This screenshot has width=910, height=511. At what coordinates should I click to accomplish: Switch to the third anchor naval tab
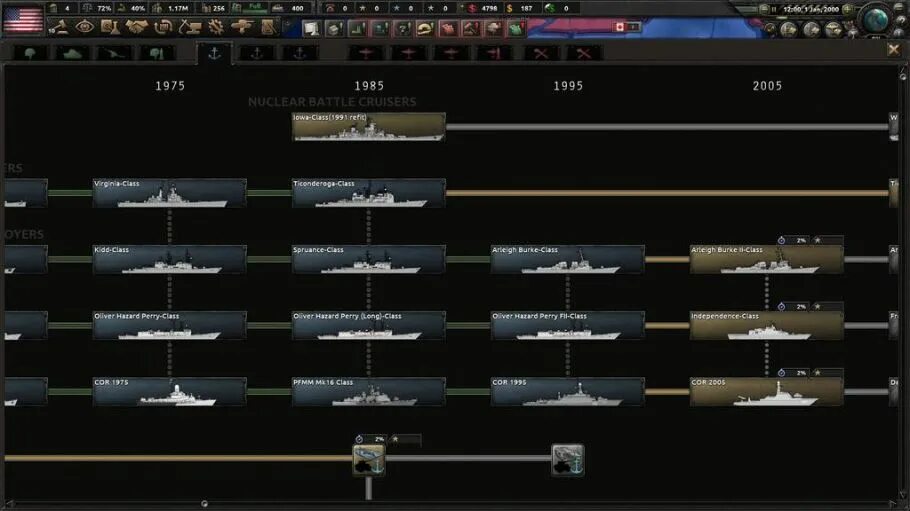click(x=299, y=53)
